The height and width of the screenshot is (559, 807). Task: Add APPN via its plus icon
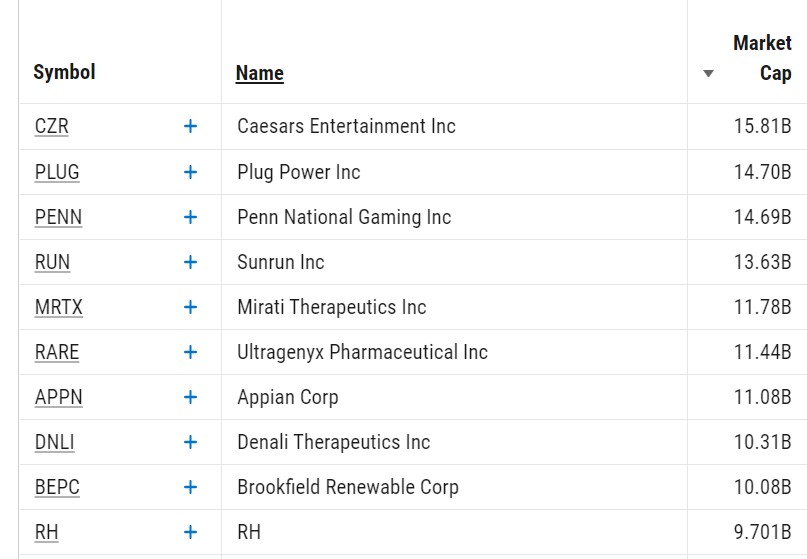pos(190,397)
